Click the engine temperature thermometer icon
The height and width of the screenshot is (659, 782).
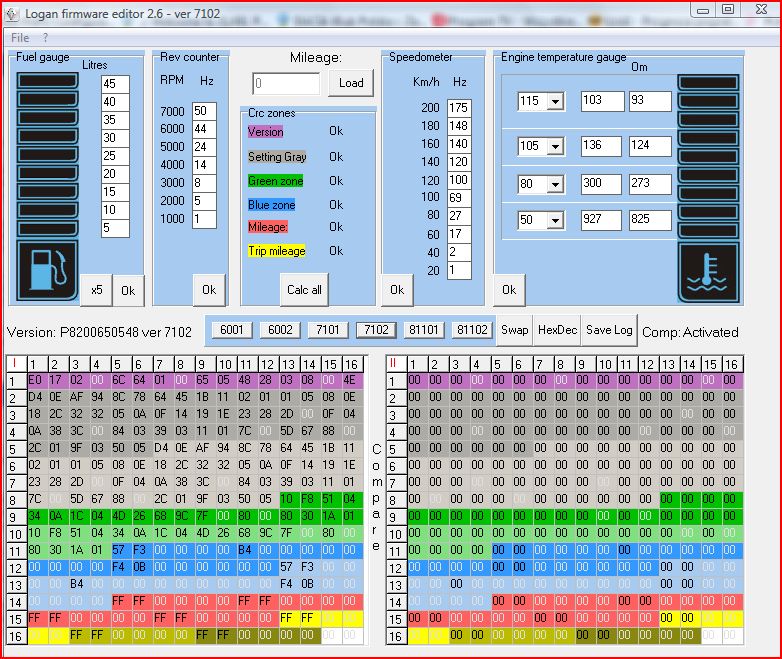coord(708,273)
